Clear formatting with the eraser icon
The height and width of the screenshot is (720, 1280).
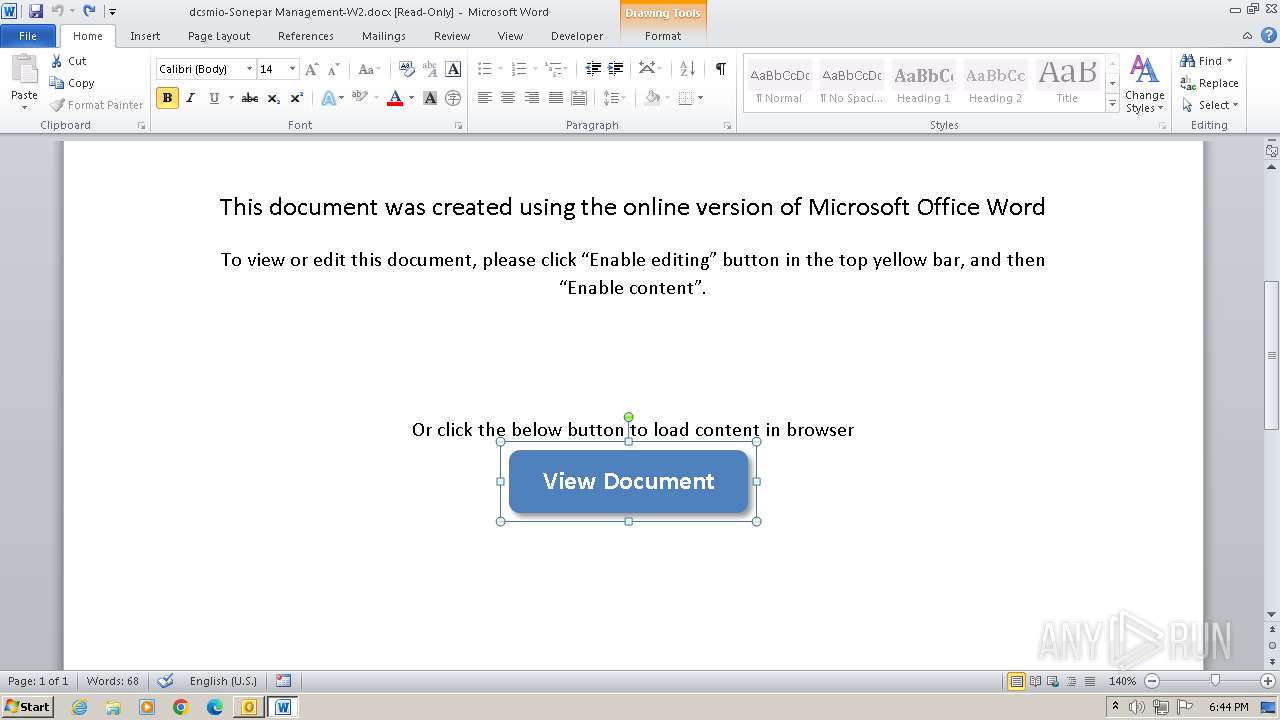tap(407, 69)
